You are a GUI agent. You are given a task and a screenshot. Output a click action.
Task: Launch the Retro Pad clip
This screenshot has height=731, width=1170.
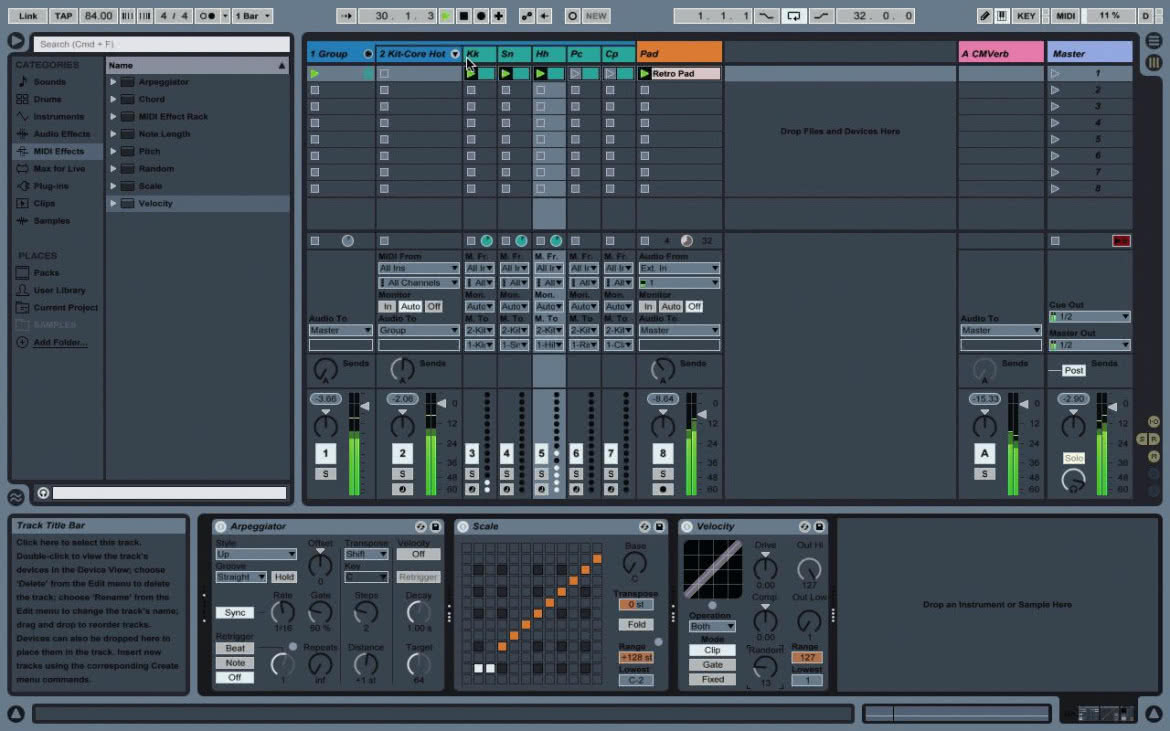coord(645,74)
